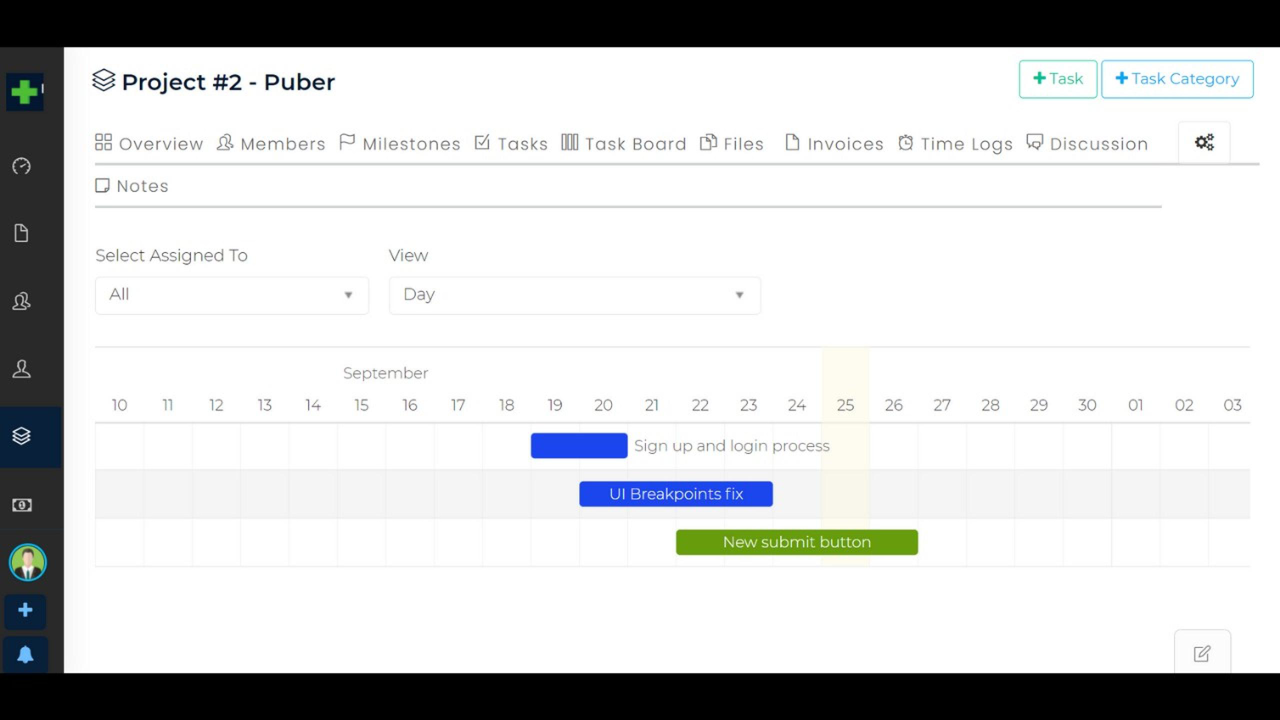Open notifications bell icon
The height and width of the screenshot is (720, 1280).
pos(25,655)
